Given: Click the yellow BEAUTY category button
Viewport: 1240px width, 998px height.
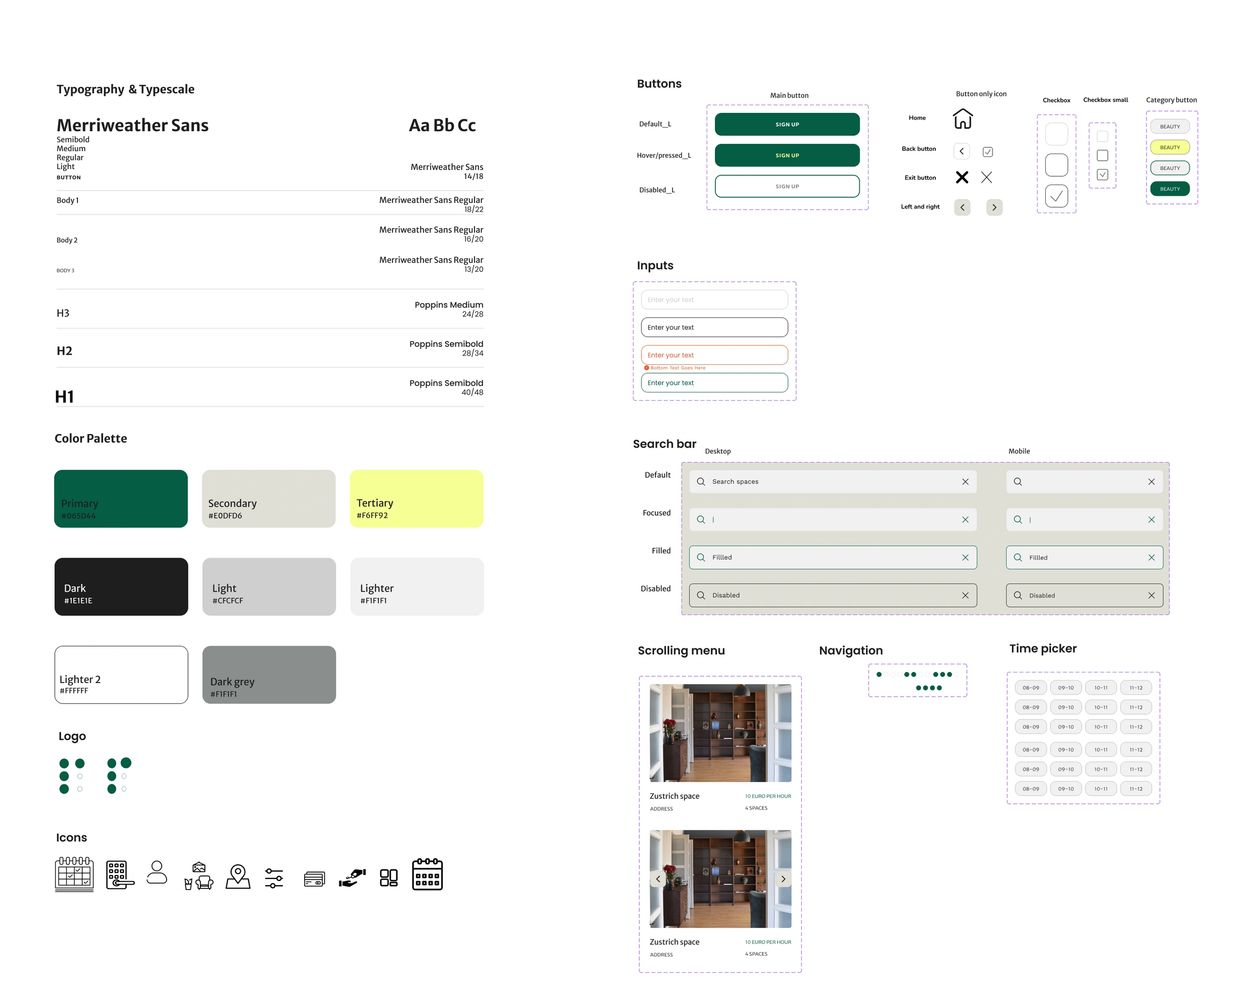Looking at the screenshot, I should 1170,147.
